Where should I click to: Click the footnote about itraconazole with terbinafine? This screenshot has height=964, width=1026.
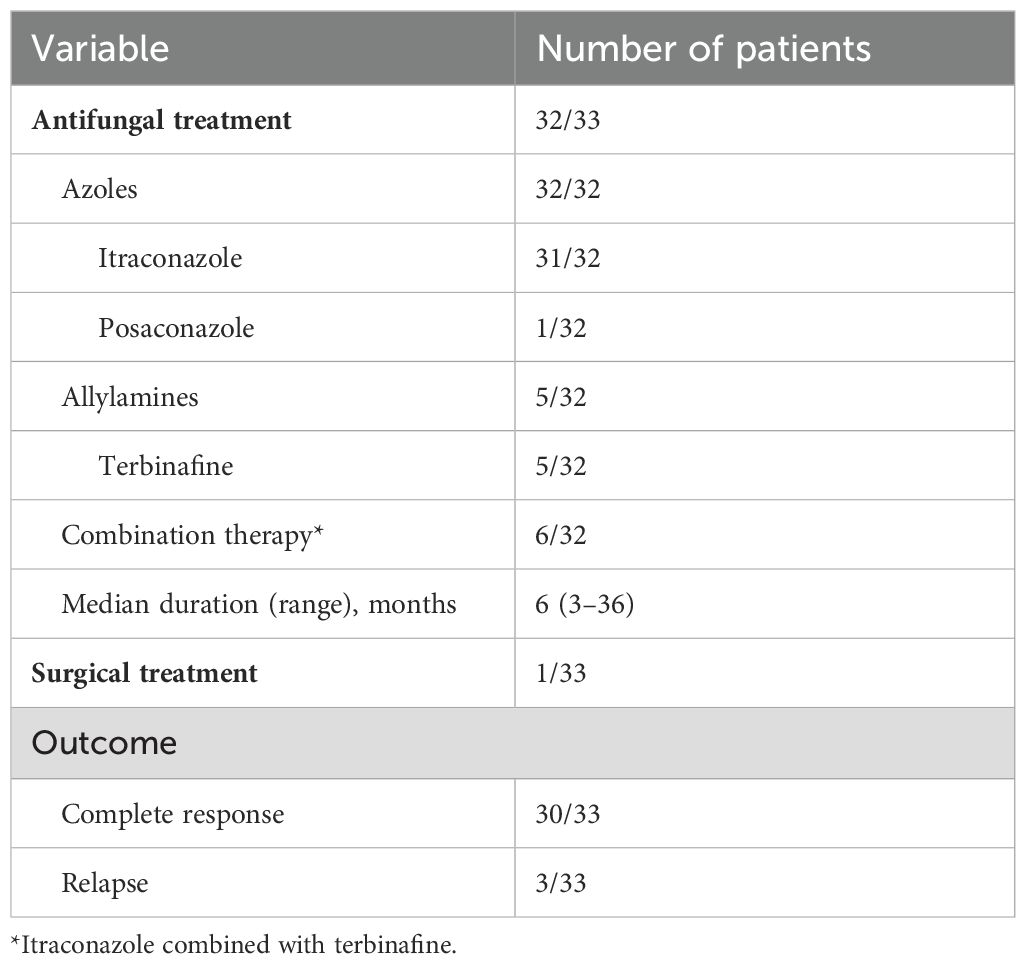pos(234,945)
